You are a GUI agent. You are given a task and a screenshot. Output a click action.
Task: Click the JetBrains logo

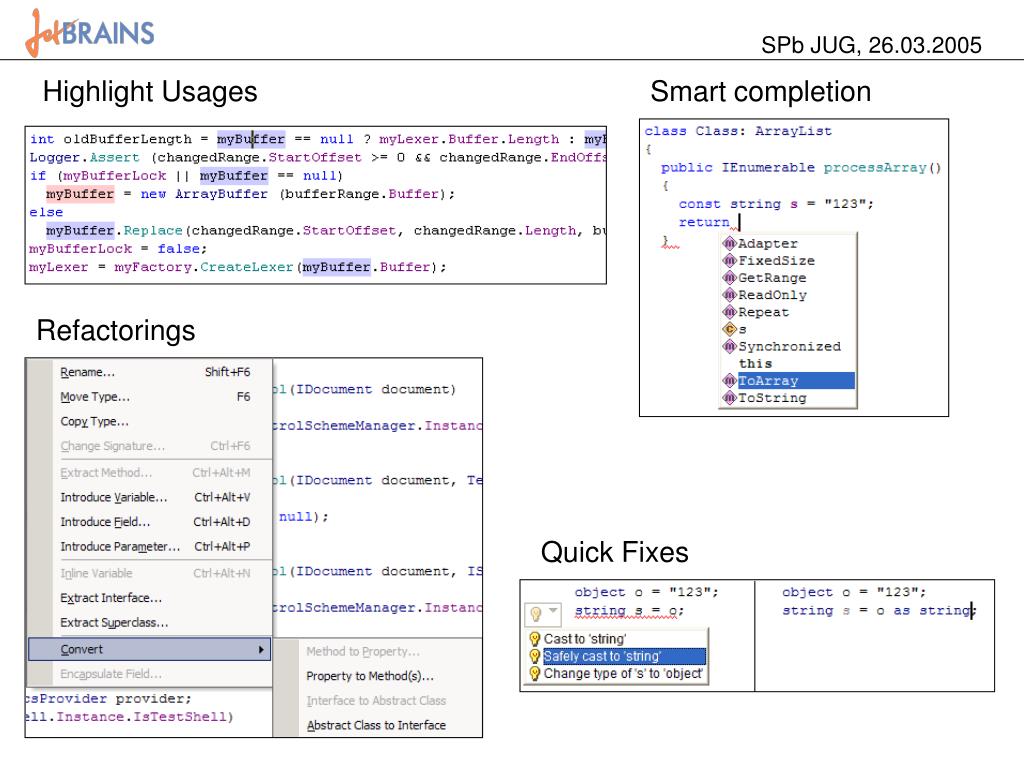tap(90, 33)
